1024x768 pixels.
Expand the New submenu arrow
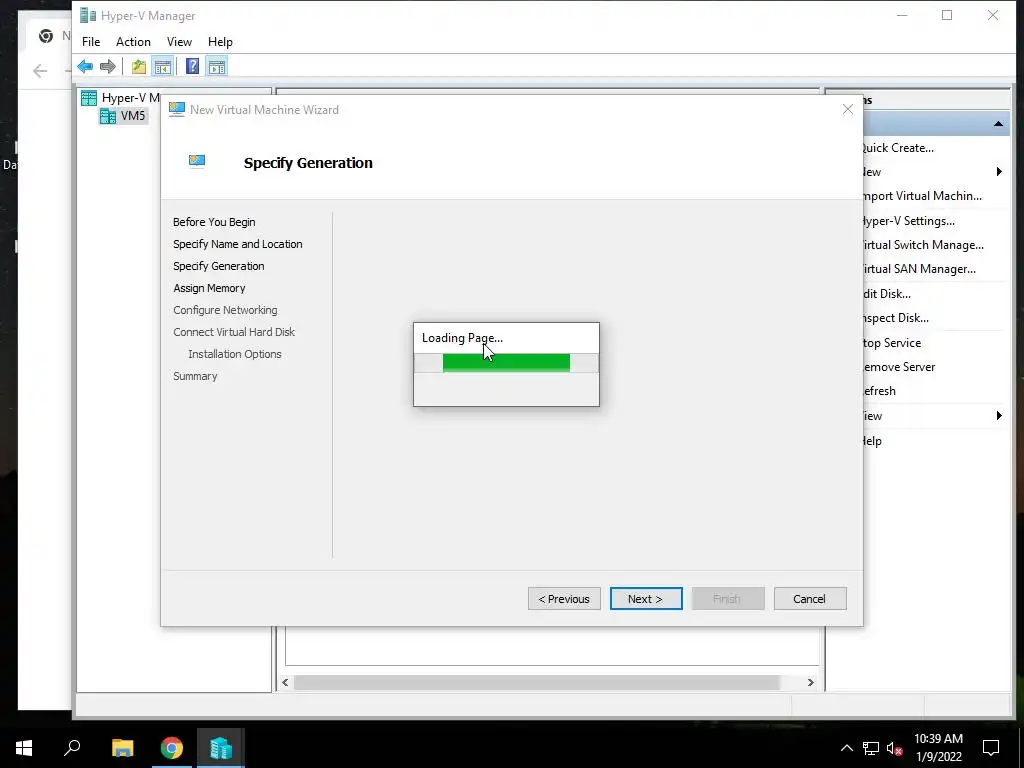coord(999,172)
